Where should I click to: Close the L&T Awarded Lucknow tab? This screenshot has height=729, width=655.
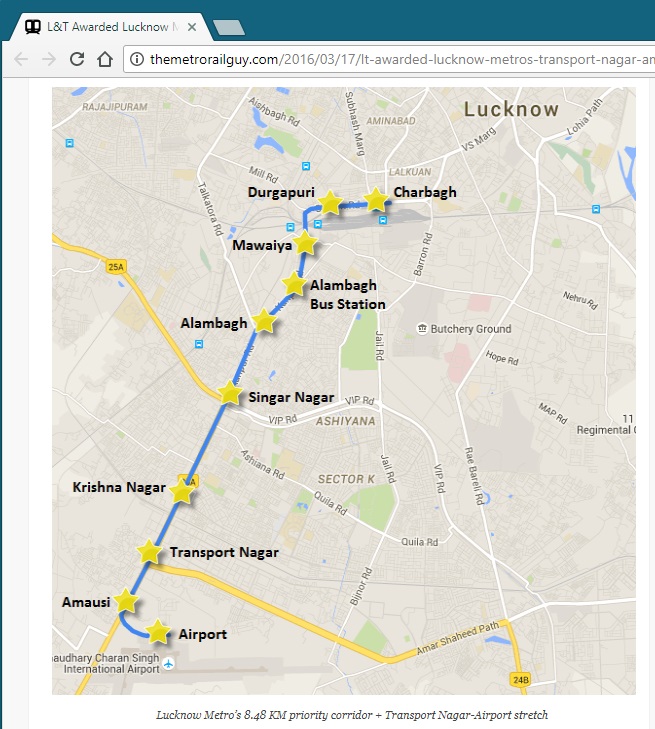(x=192, y=27)
